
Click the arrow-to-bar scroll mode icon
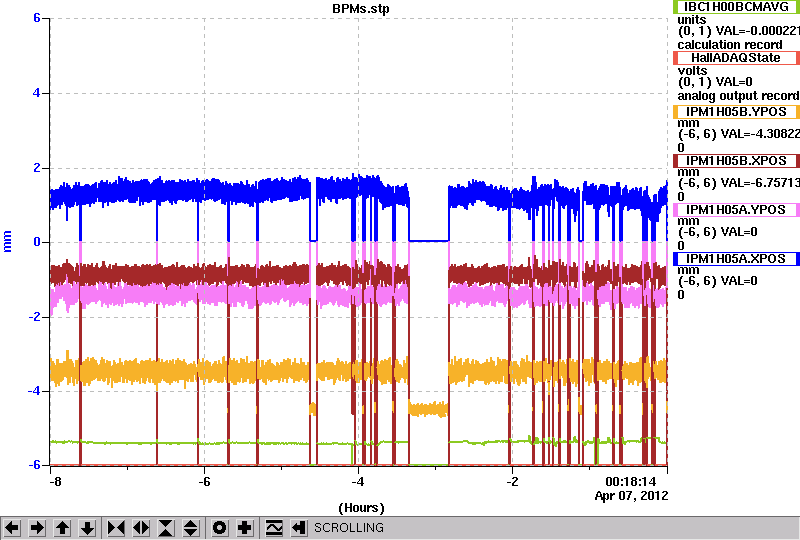[x=298, y=528]
